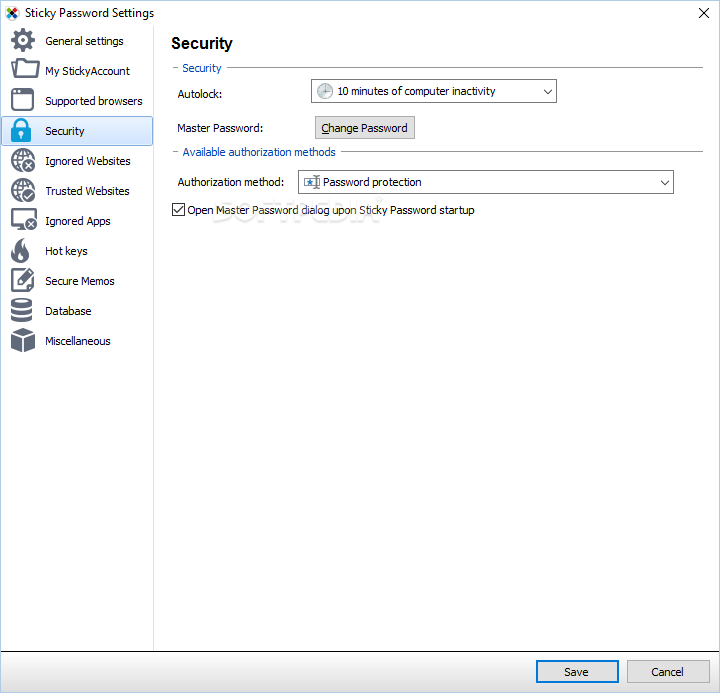Open the Database settings page

click(77, 311)
